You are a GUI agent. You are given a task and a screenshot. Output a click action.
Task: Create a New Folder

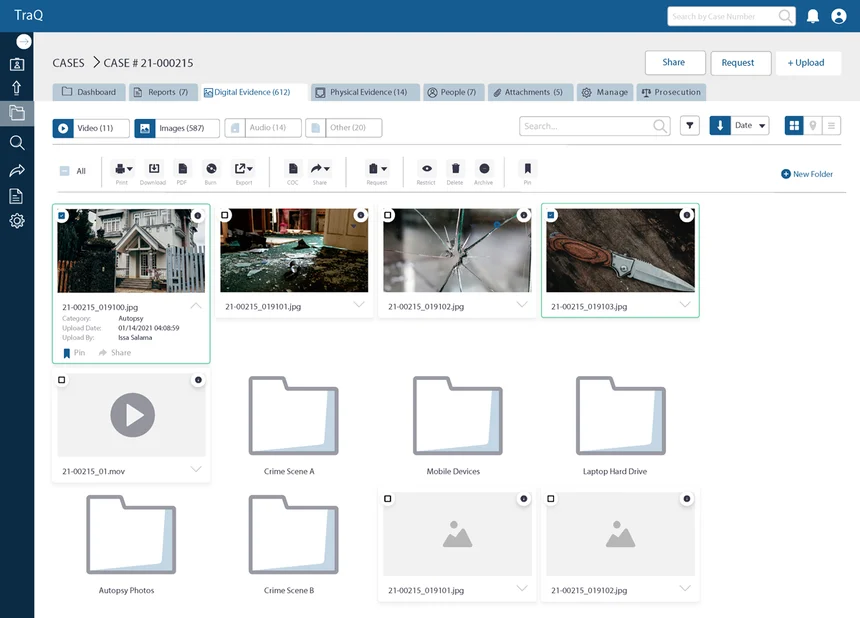[807, 173]
